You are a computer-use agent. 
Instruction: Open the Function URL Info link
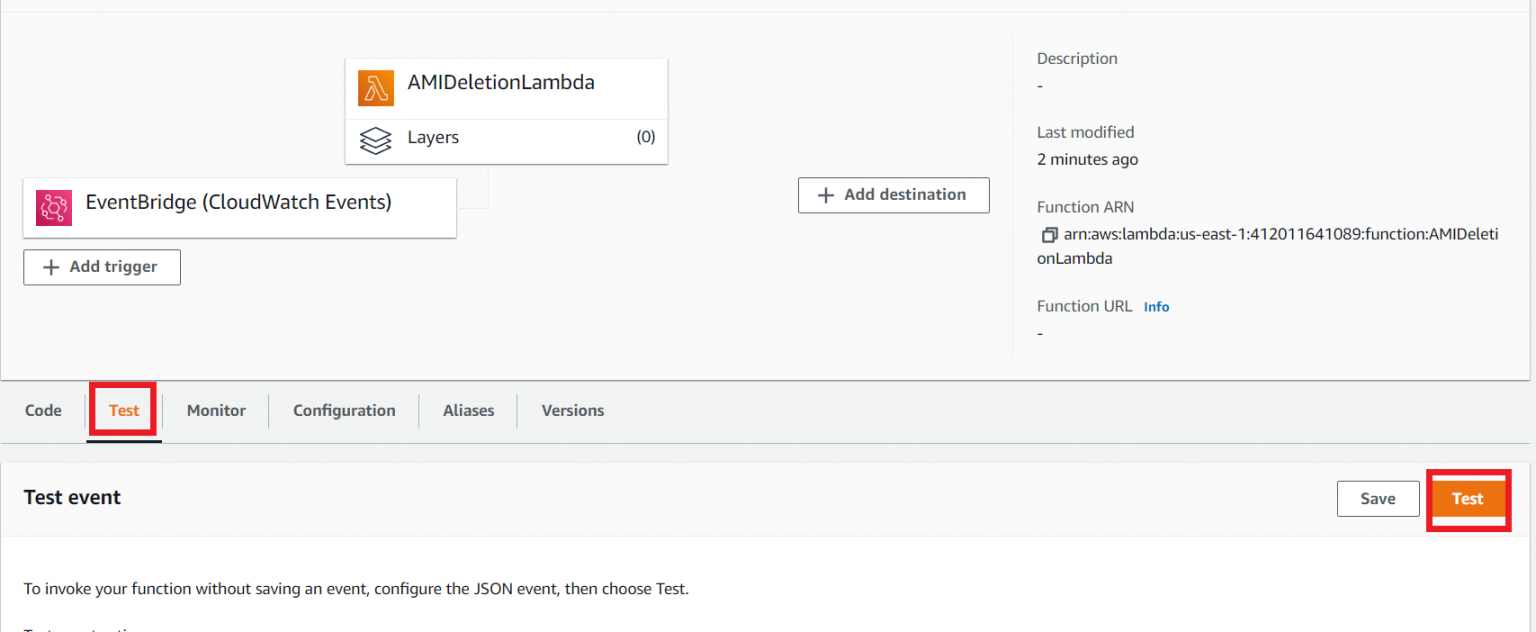pyautogui.click(x=1156, y=306)
